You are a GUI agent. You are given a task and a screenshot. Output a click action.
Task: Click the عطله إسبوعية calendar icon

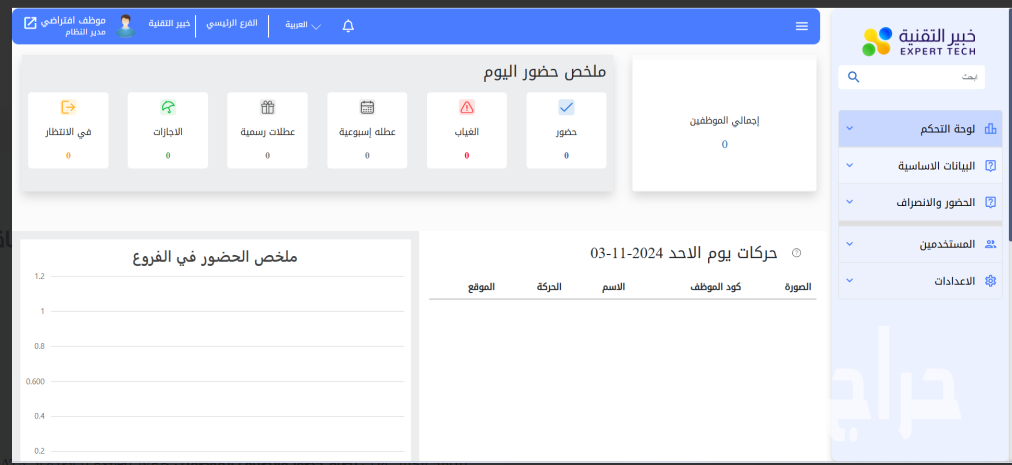367,108
